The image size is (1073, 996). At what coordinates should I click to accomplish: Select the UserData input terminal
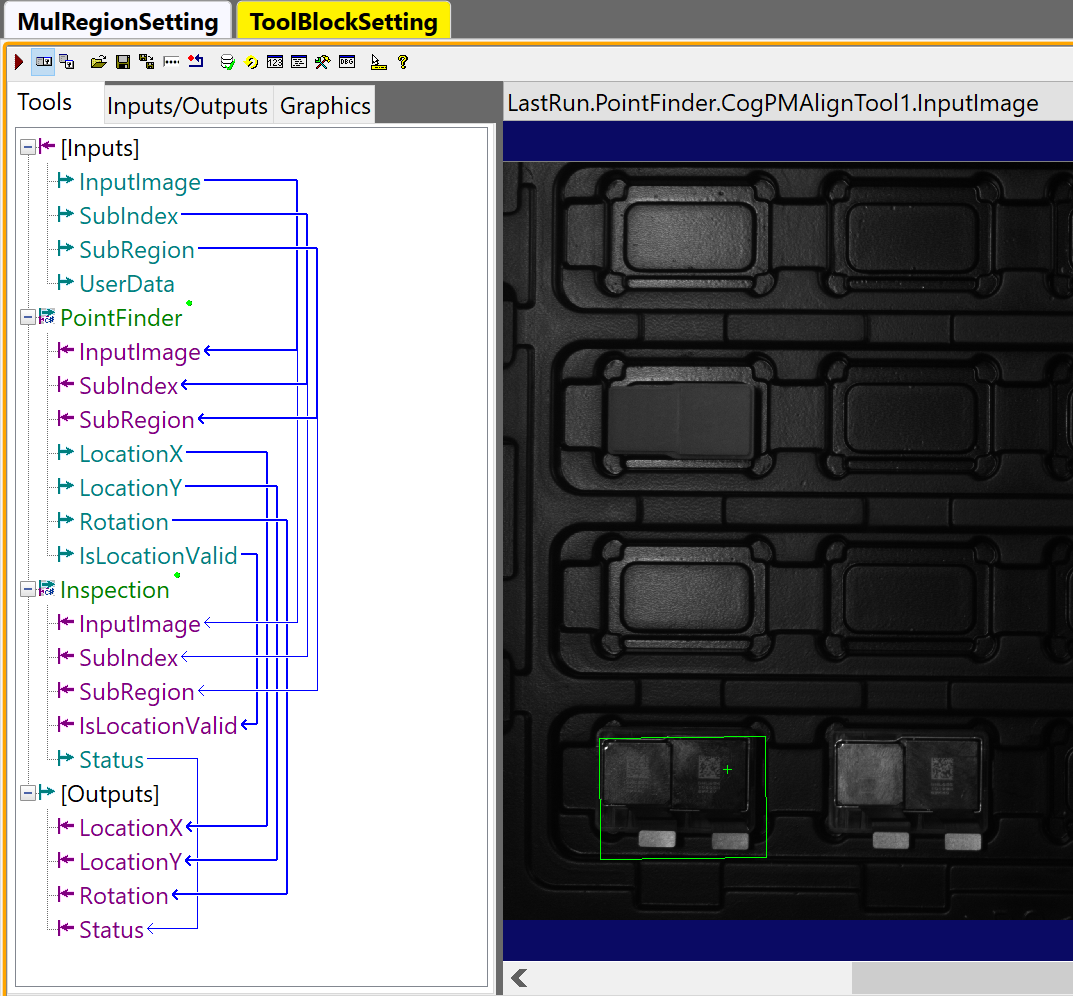point(126,284)
